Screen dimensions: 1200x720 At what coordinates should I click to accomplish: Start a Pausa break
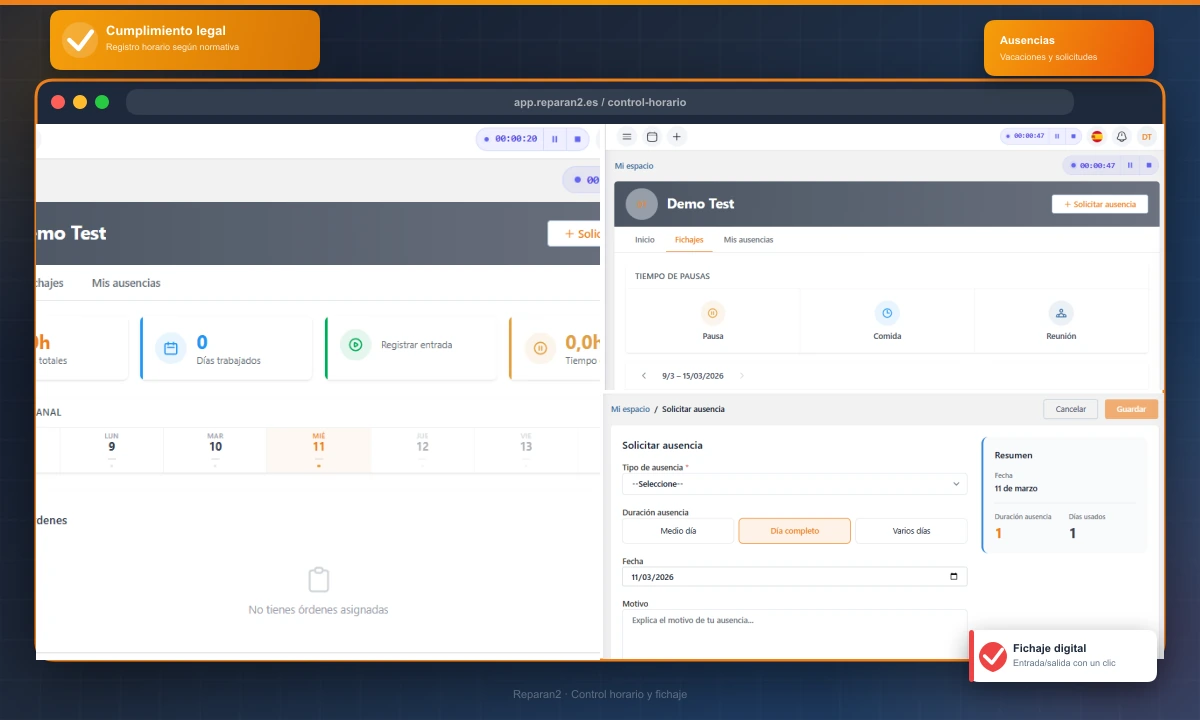(712, 313)
